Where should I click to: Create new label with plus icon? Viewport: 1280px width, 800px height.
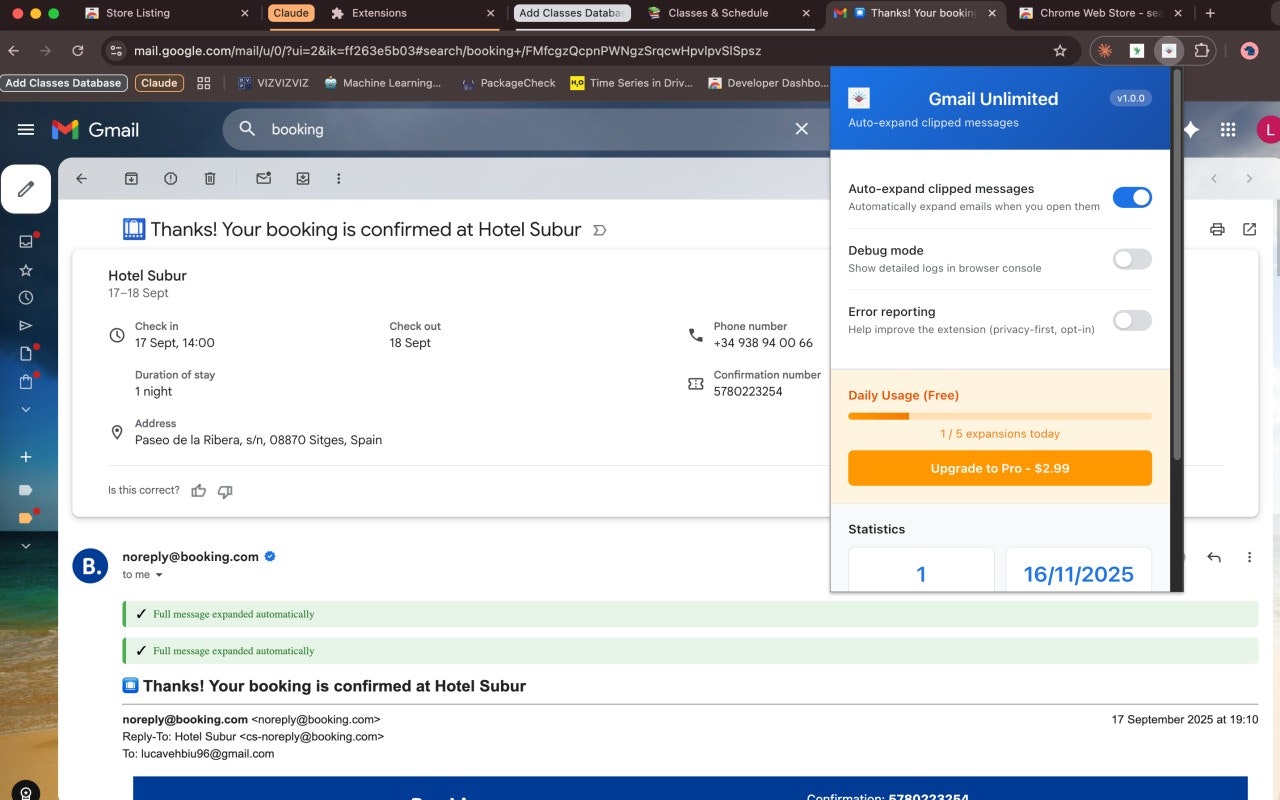pos(26,457)
